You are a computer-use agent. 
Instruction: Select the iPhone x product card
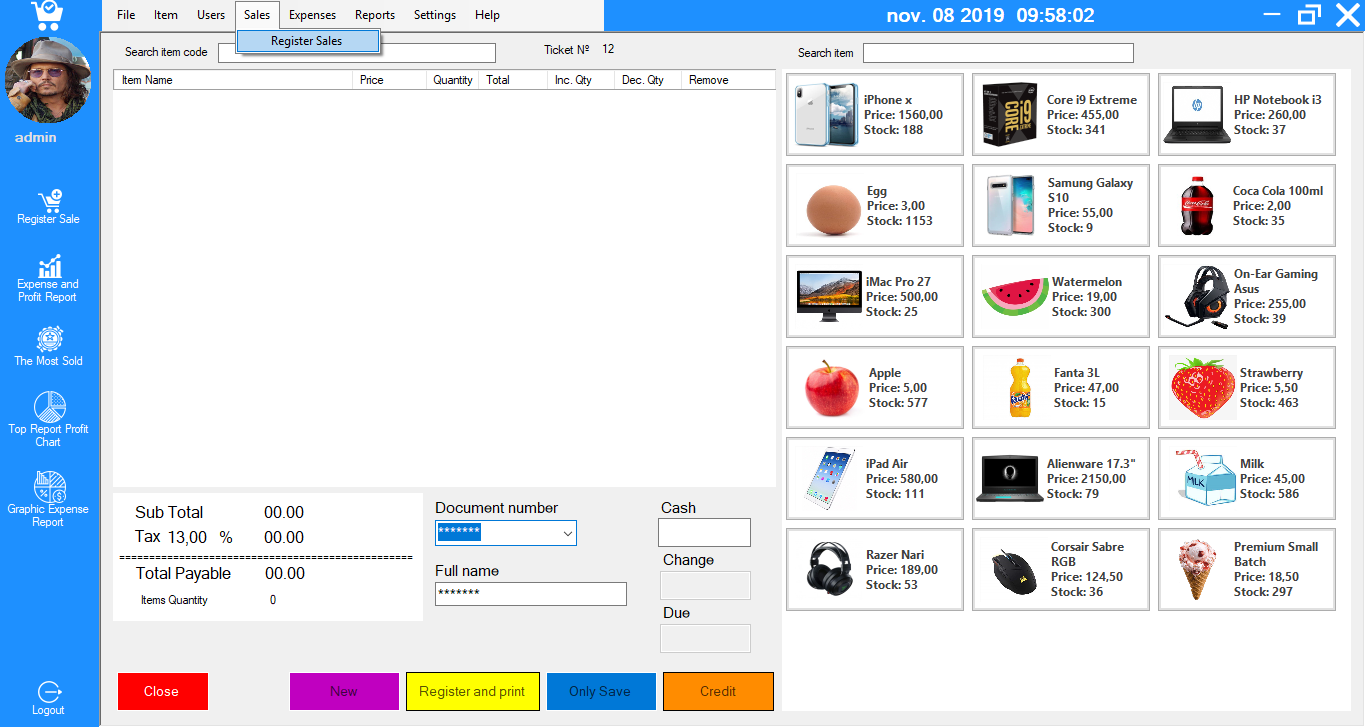click(875, 114)
